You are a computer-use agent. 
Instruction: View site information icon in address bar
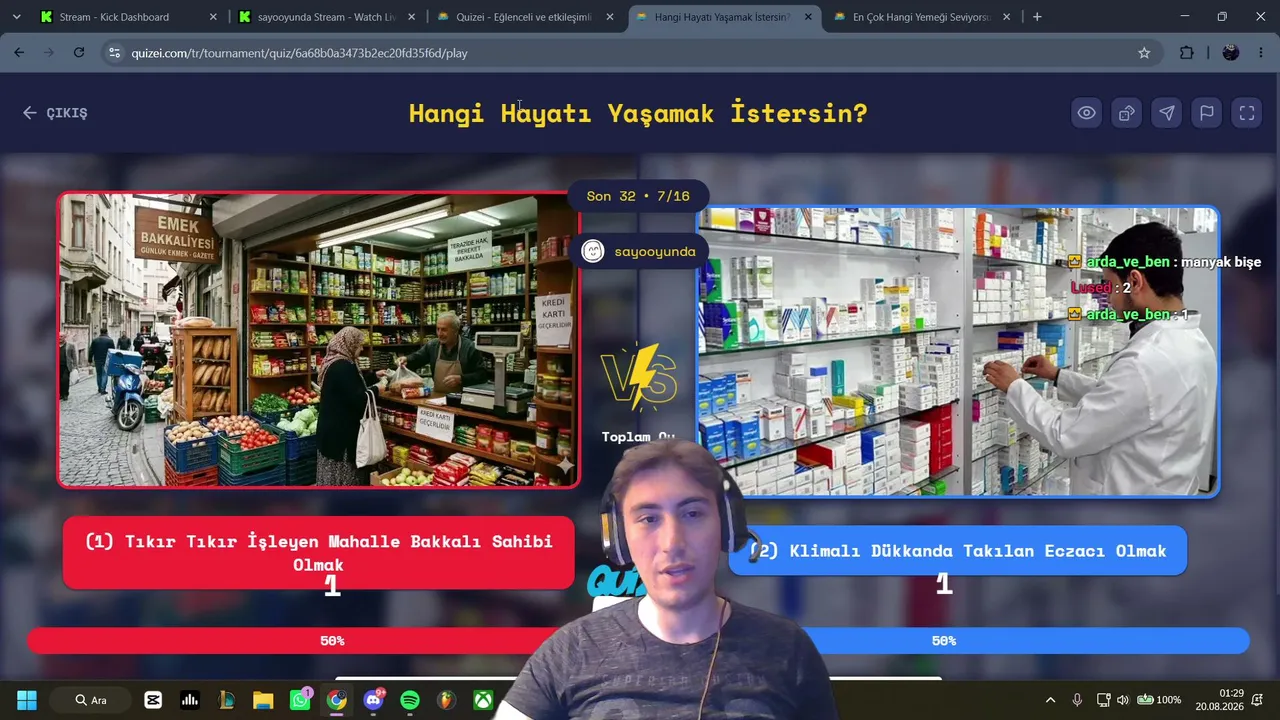[x=114, y=53]
